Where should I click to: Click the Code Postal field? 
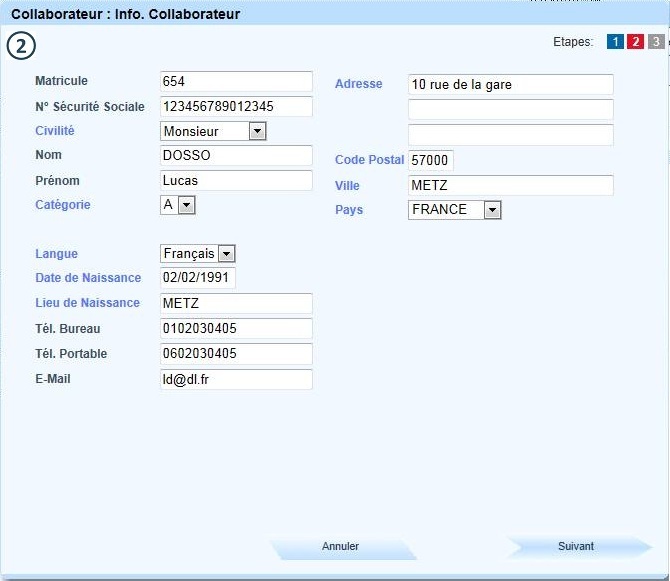(431, 161)
